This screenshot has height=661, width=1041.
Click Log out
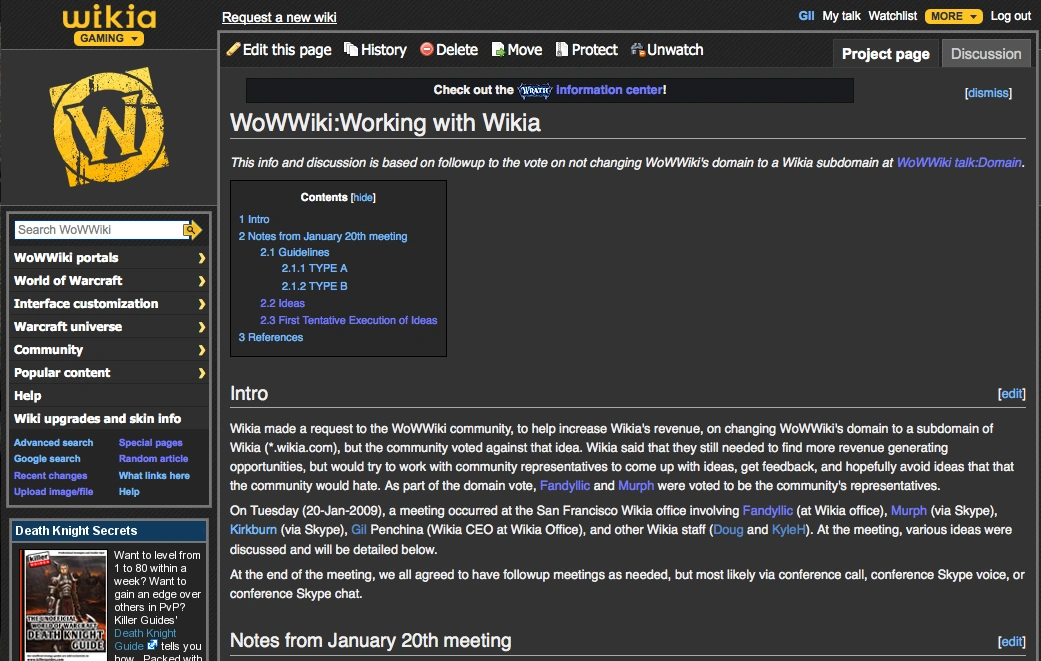point(1010,16)
